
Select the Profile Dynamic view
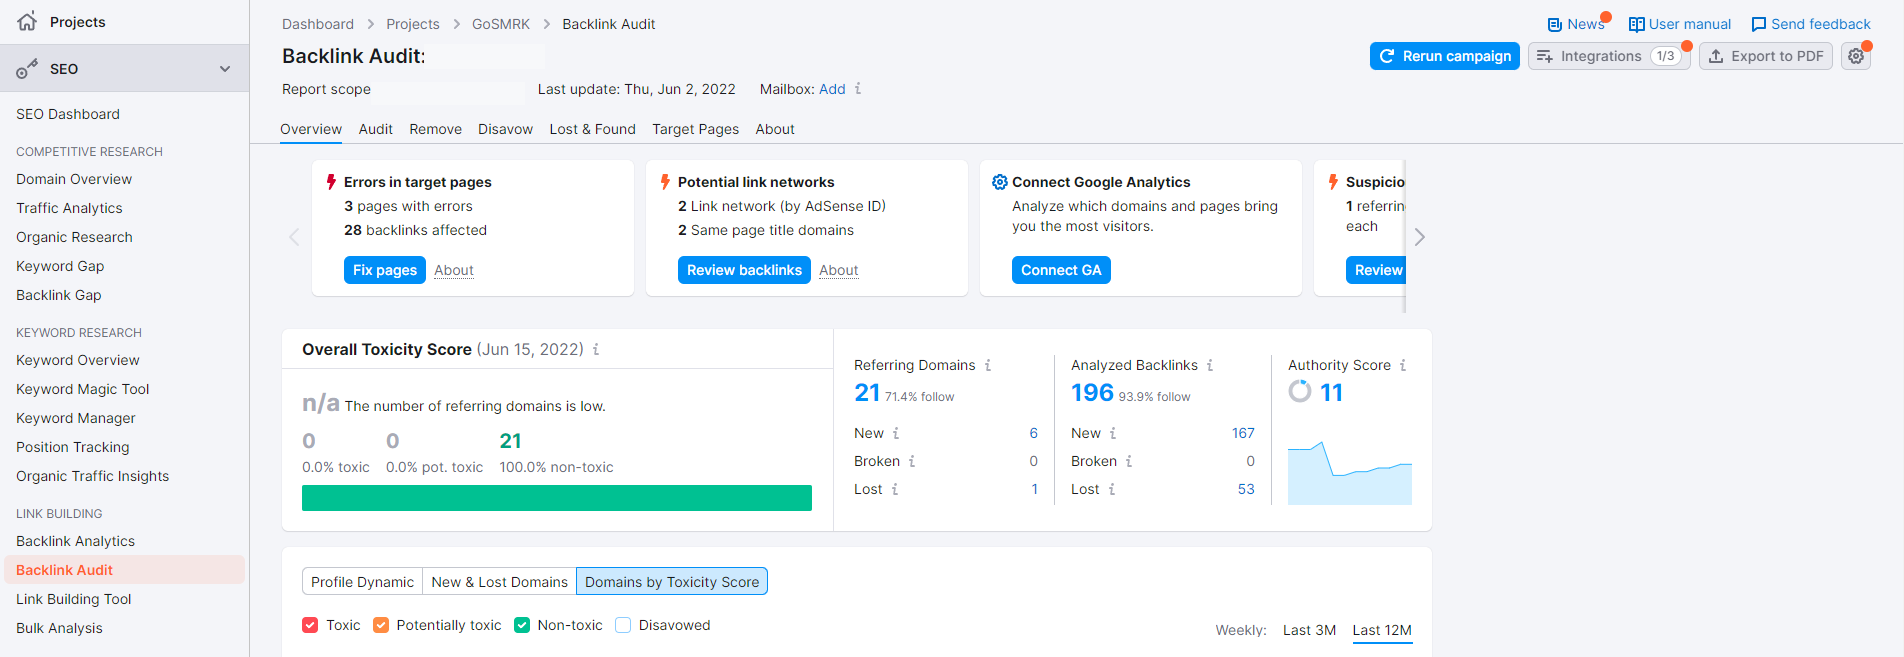tap(362, 582)
